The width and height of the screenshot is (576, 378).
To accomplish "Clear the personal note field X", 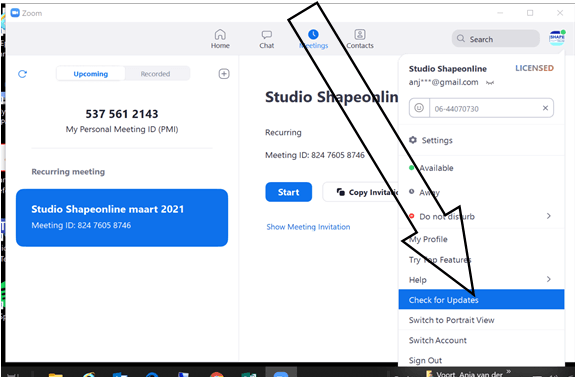I will click(545, 108).
